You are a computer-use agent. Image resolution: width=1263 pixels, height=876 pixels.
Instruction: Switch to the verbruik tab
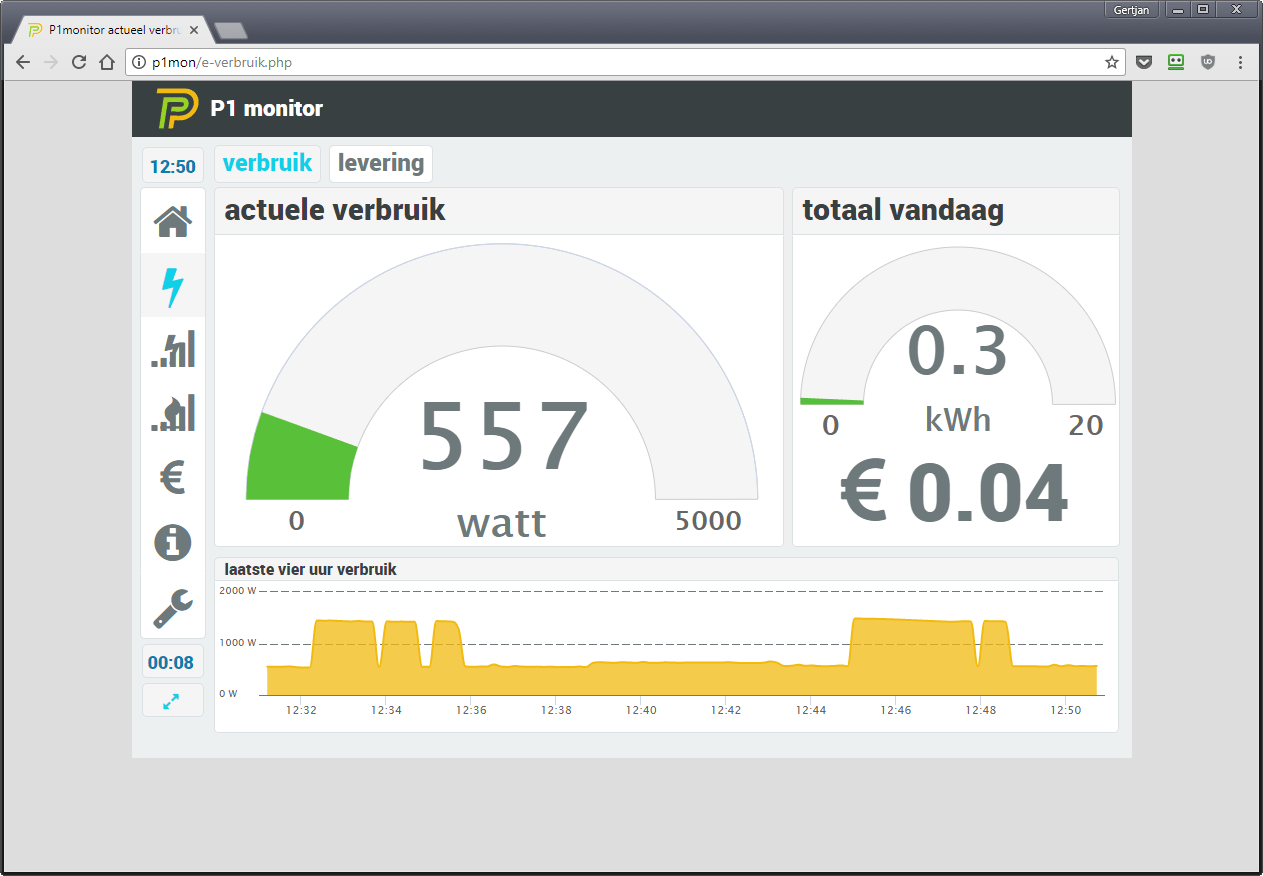(267, 163)
